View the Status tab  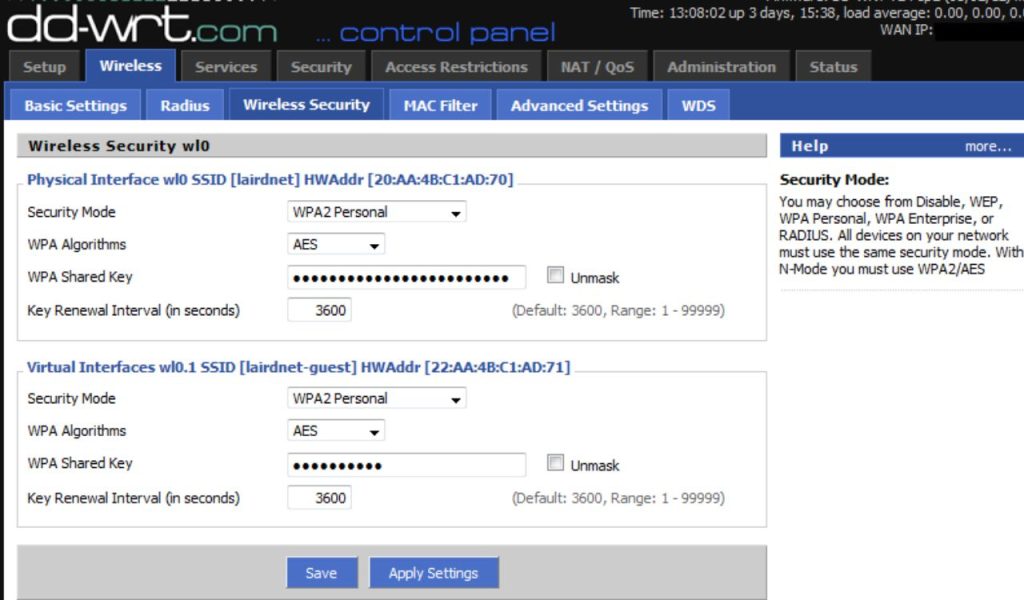833,66
